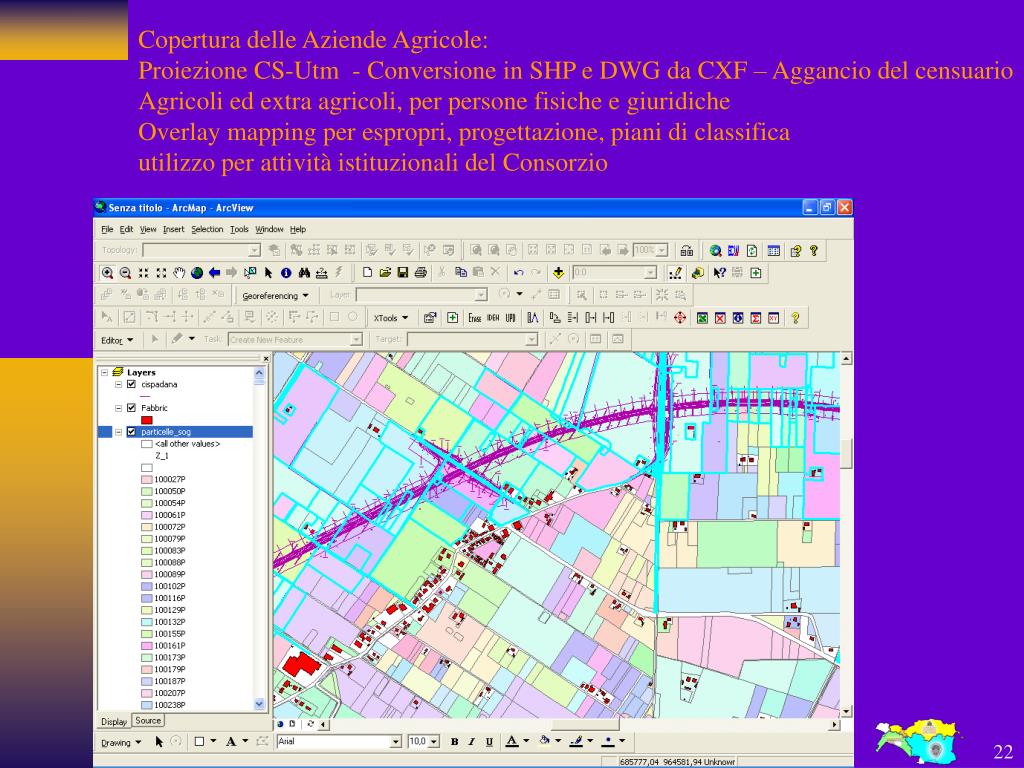Select the Zoom In tool
The height and width of the screenshot is (768, 1024).
[107, 273]
